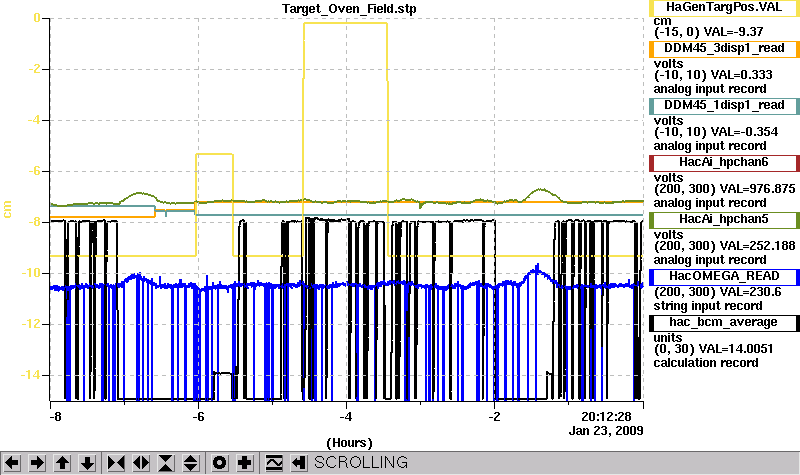Click the (-10, 10) VAL=0.333 readout
This screenshot has width=800, height=475.
pyautogui.click(x=713, y=75)
